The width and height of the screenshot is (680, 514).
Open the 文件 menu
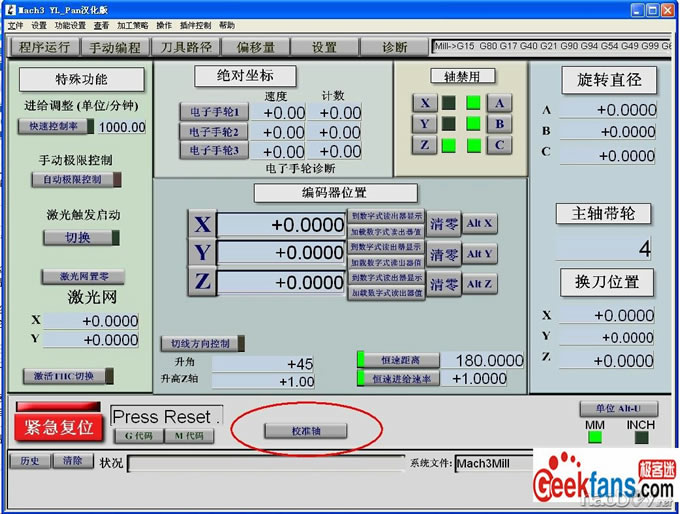click(15, 25)
